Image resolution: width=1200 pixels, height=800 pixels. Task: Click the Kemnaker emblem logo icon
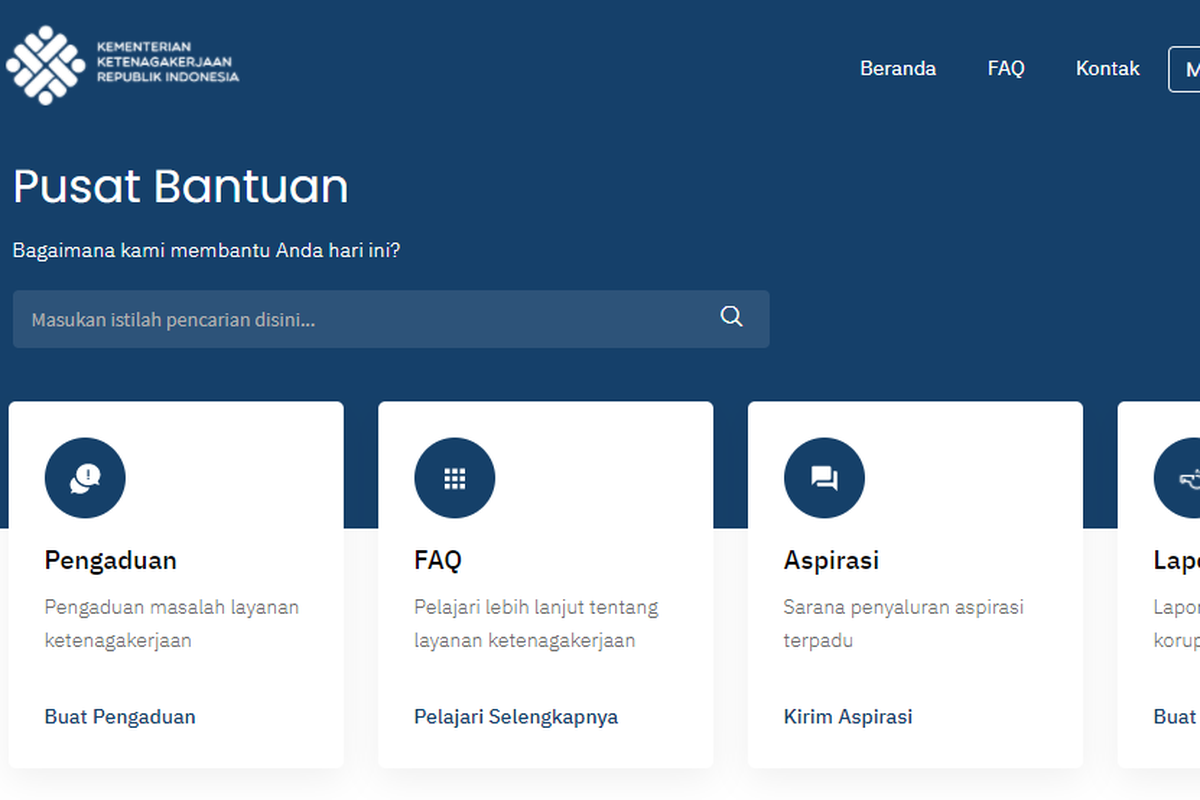pos(45,65)
